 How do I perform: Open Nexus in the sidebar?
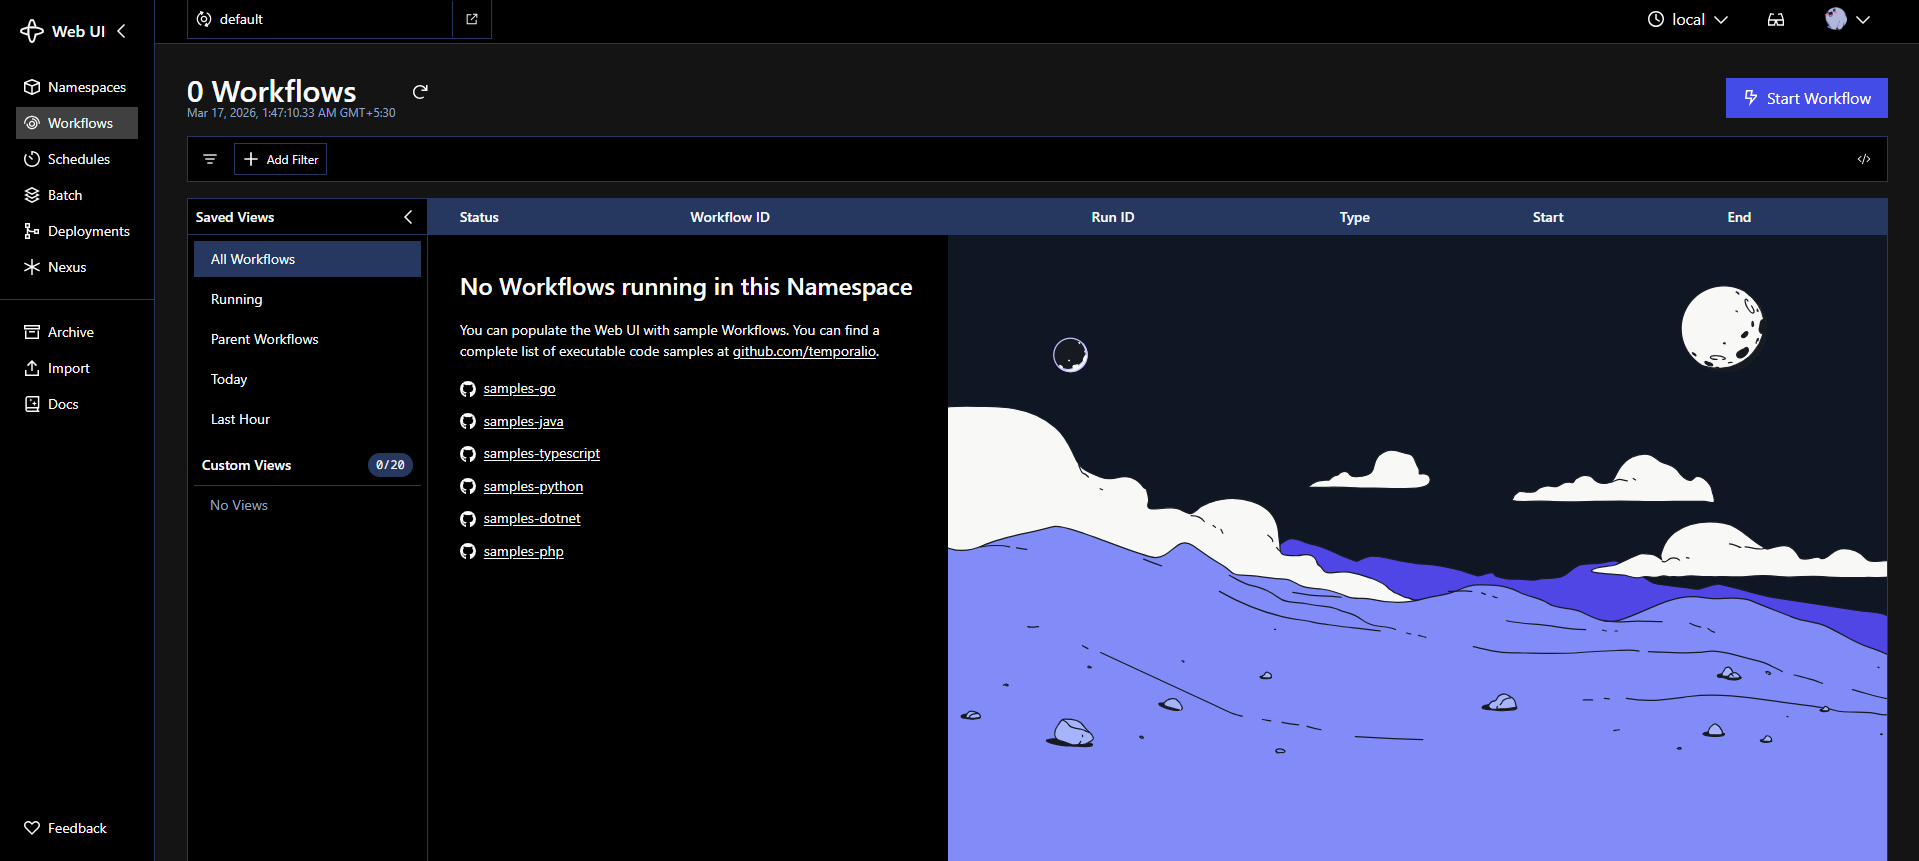pyautogui.click(x=76, y=267)
